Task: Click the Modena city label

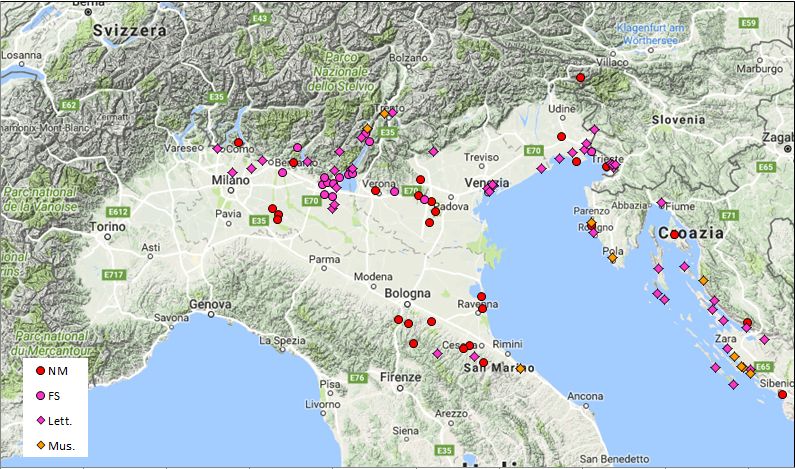Action: [373, 276]
